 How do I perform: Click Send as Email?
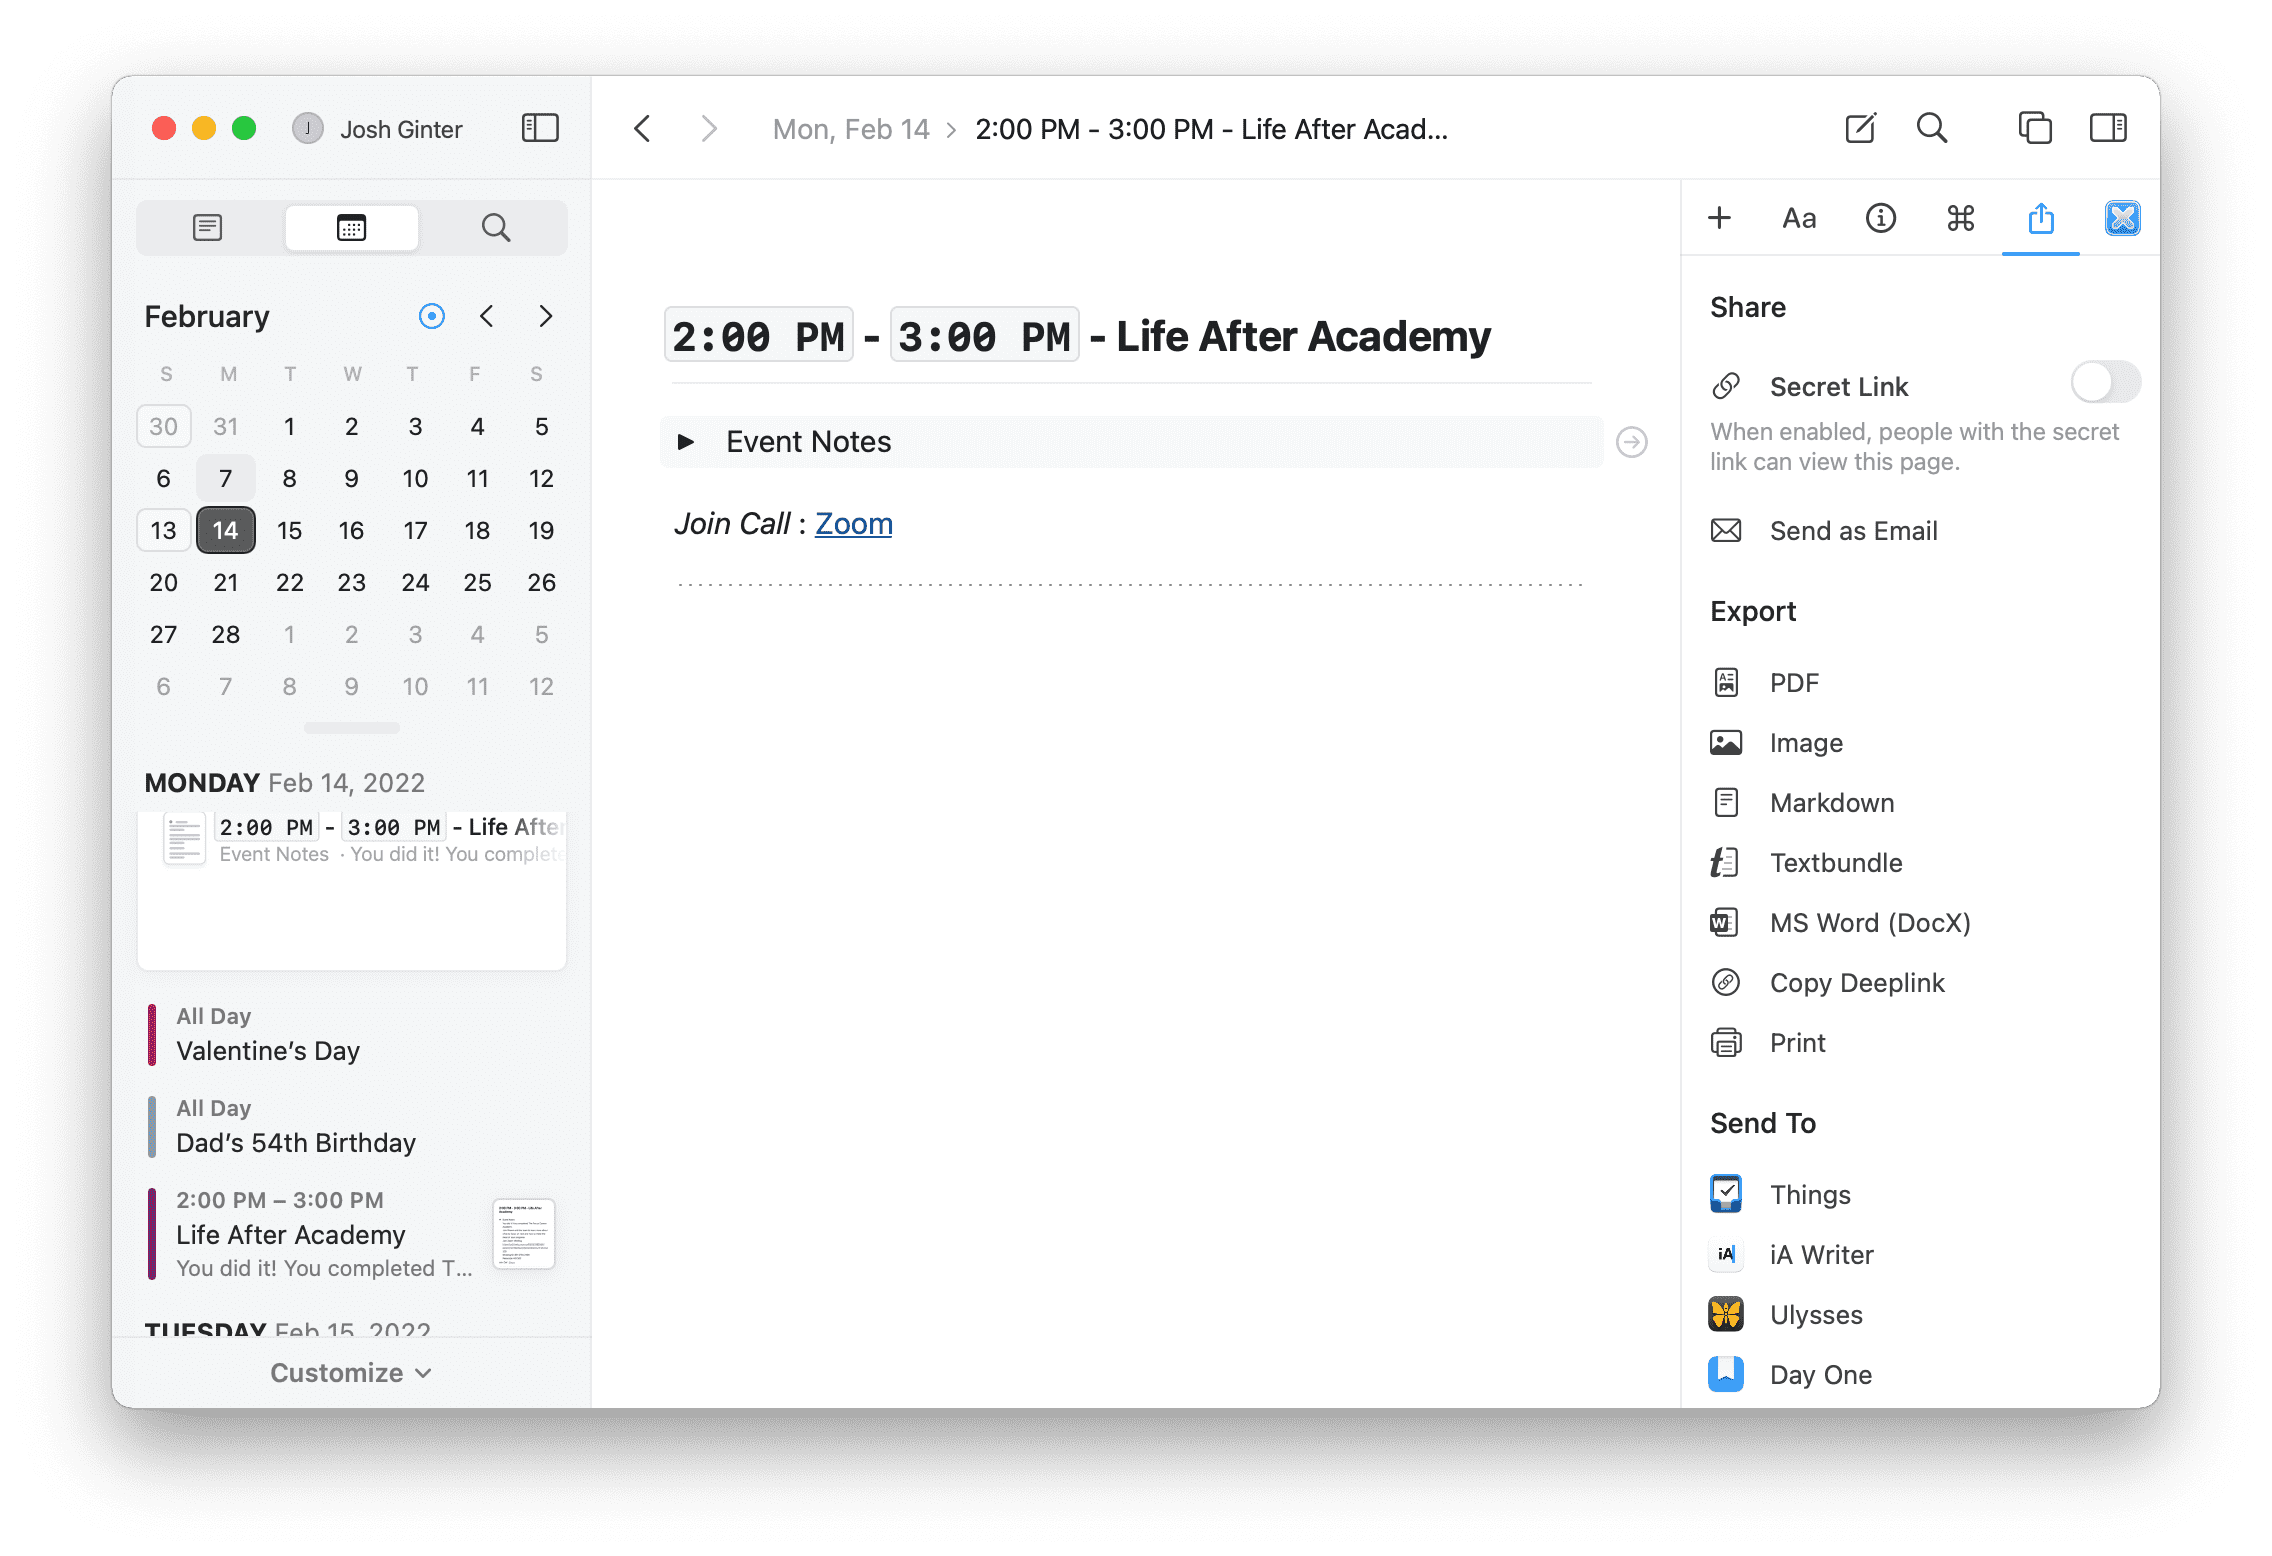(x=1825, y=531)
